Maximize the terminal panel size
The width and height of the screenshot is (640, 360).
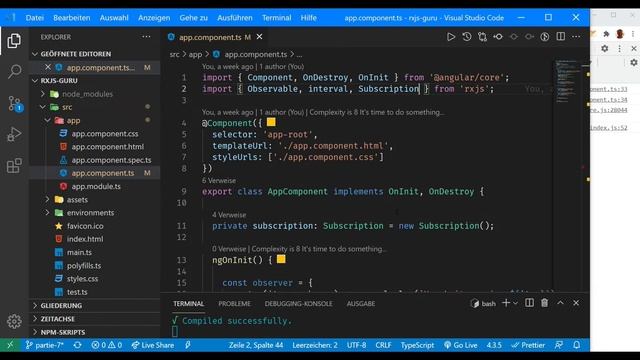[560, 303]
